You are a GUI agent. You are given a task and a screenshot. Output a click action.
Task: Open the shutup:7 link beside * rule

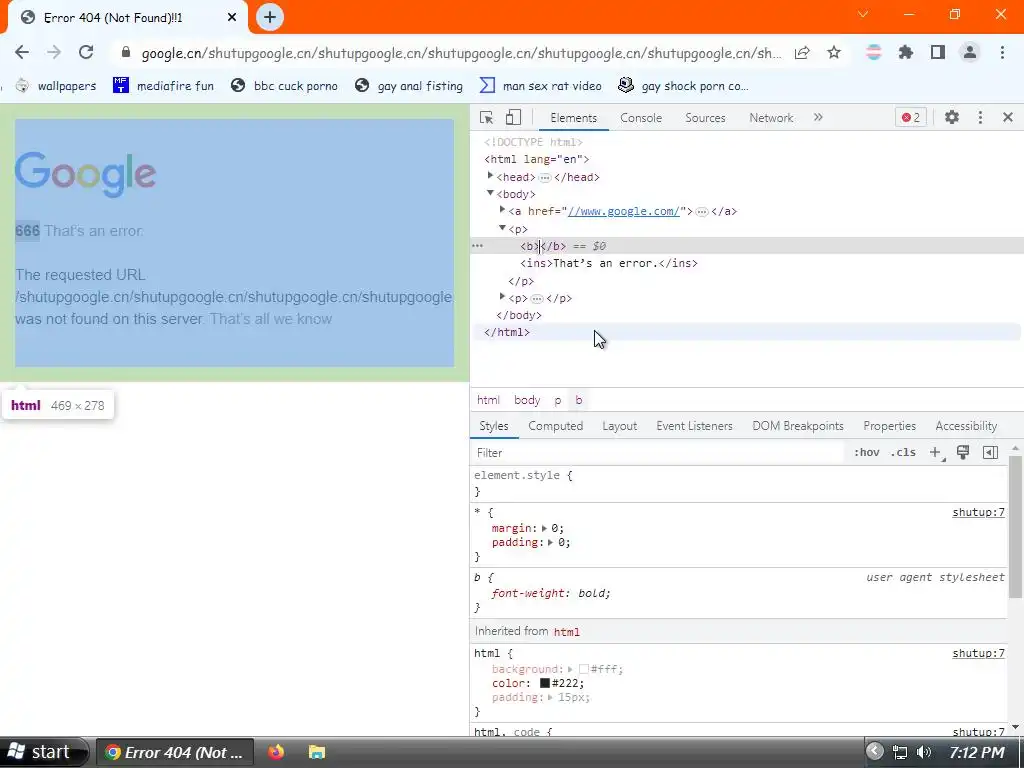tap(978, 513)
